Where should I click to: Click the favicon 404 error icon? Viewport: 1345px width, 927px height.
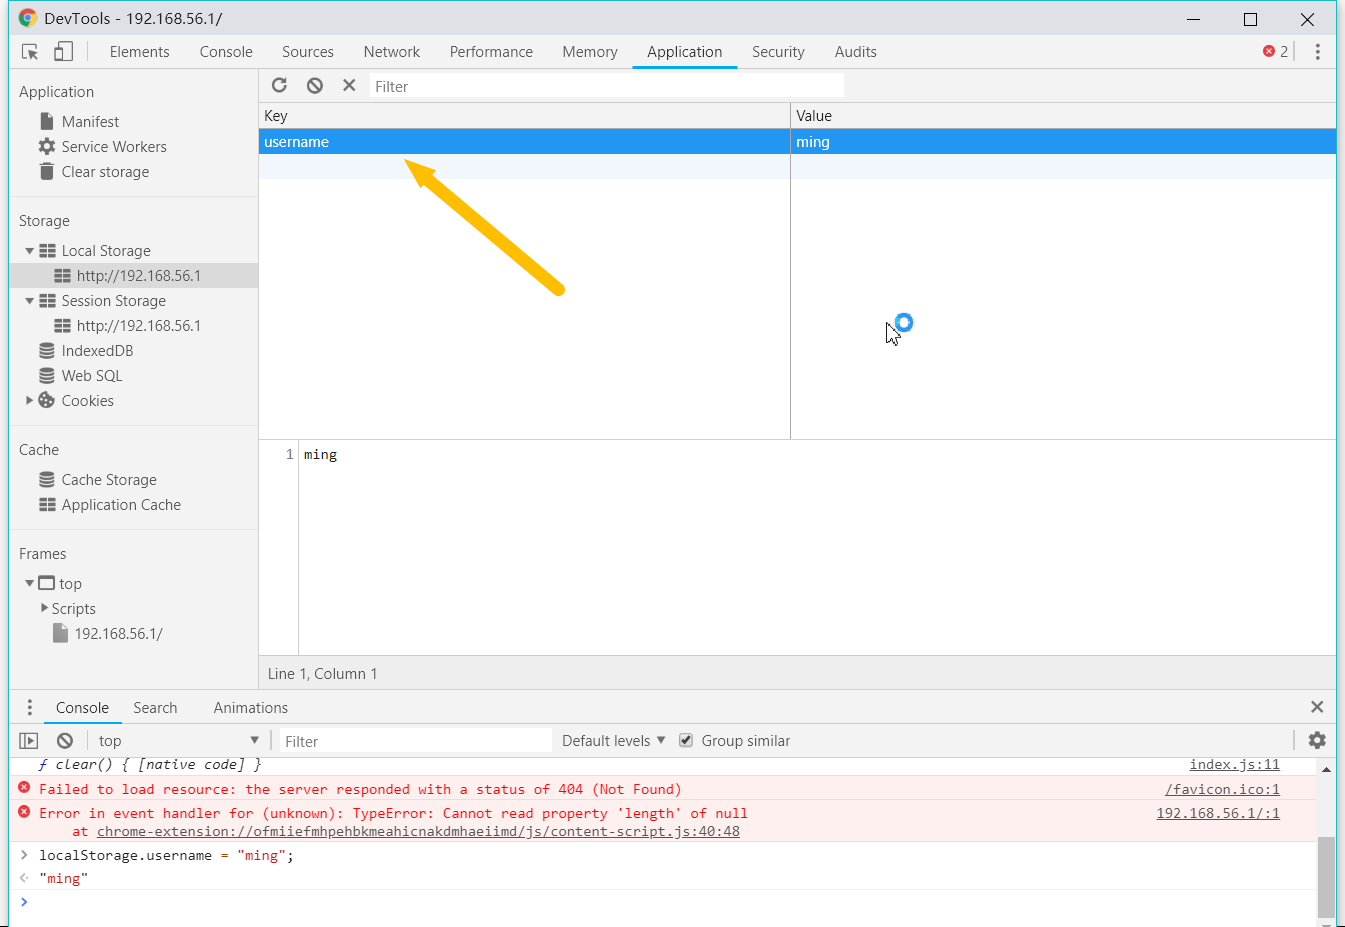[x=24, y=788]
